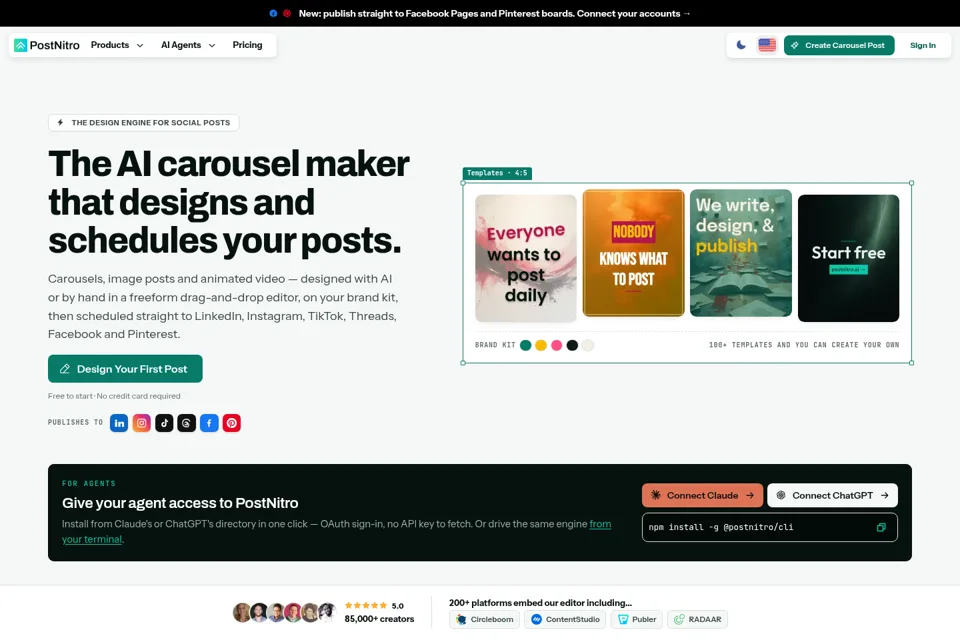Viewport: 960px width, 640px height.
Task: Select the cream brand kit color
Action: pos(588,345)
